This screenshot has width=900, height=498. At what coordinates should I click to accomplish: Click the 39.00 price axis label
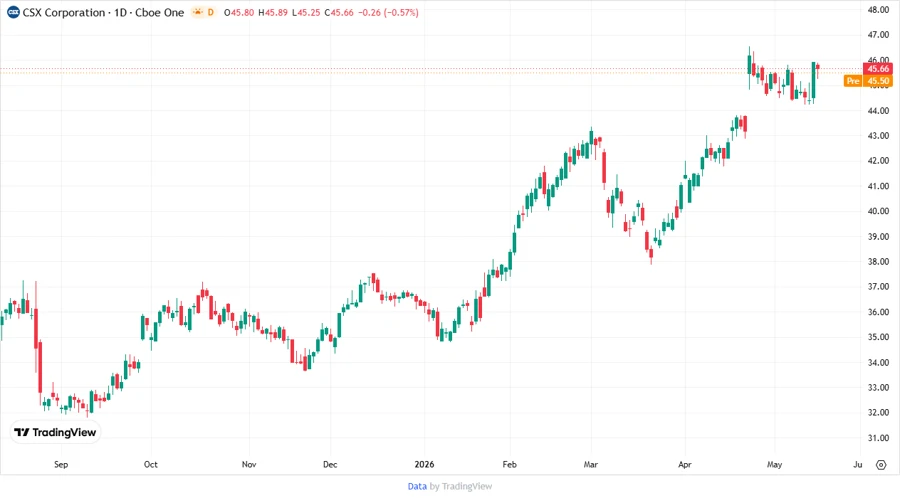point(878,236)
